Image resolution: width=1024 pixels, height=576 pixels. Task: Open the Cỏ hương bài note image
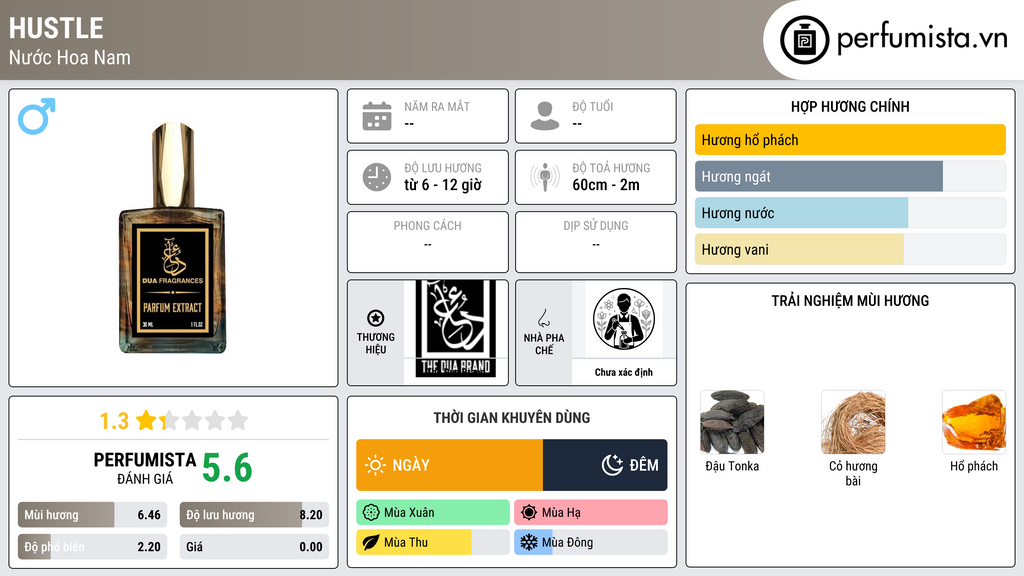point(853,422)
